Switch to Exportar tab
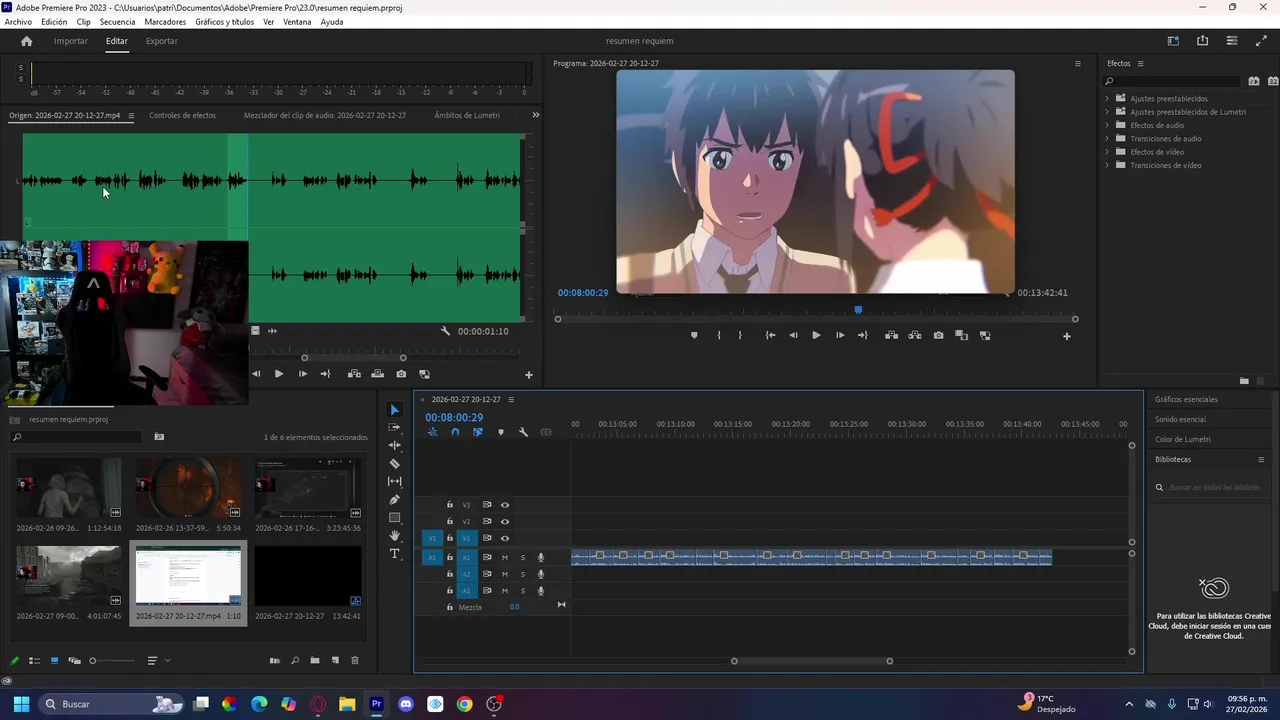1280x720 pixels. tap(161, 41)
